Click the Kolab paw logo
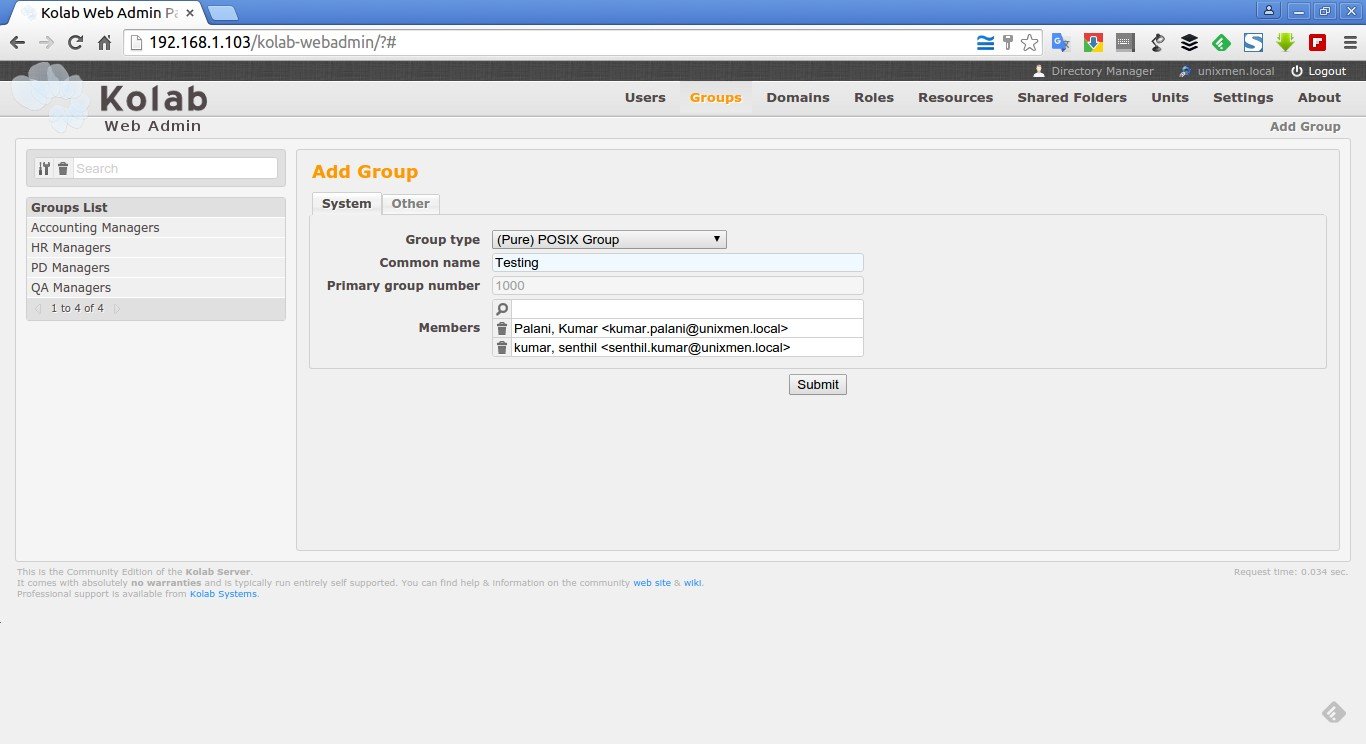The height and width of the screenshot is (744, 1366). 49,96
